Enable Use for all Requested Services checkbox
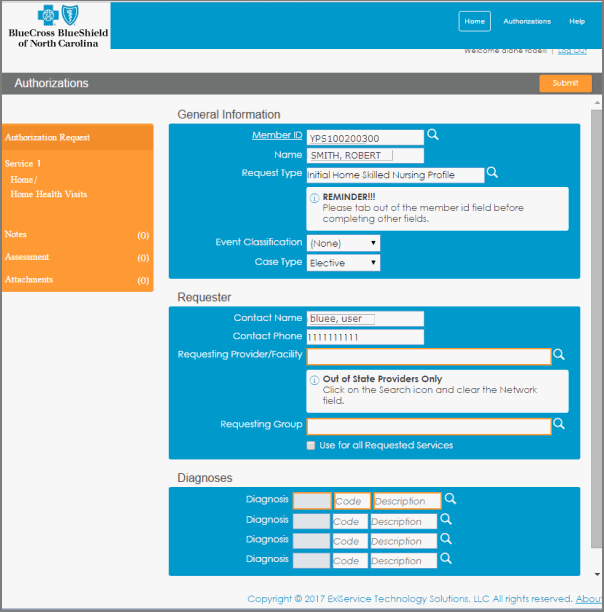 pyautogui.click(x=311, y=445)
